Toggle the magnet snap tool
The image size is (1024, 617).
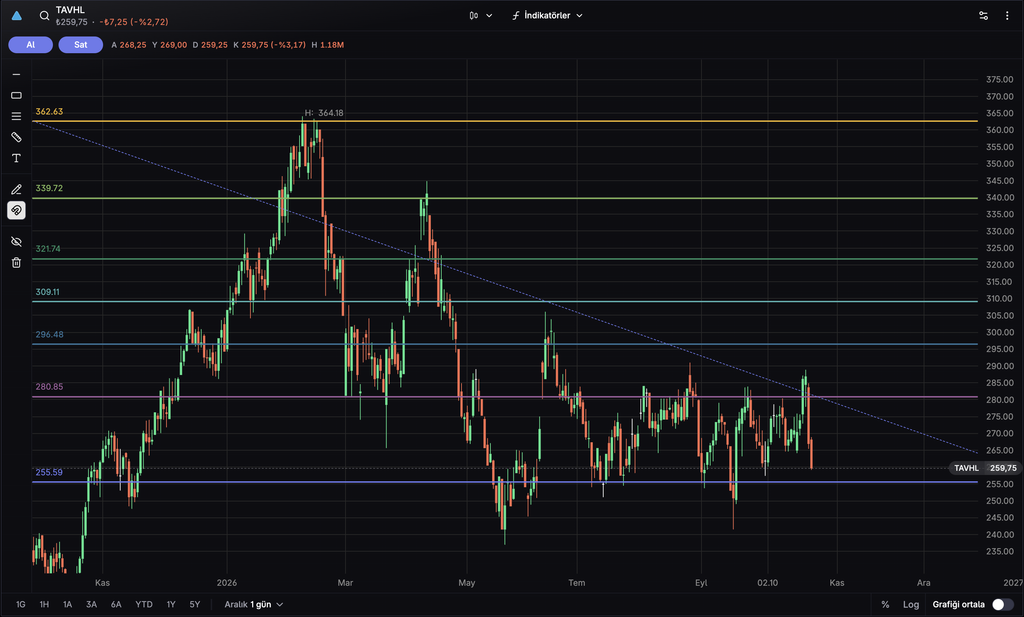pyautogui.click(x=16, y=210)
